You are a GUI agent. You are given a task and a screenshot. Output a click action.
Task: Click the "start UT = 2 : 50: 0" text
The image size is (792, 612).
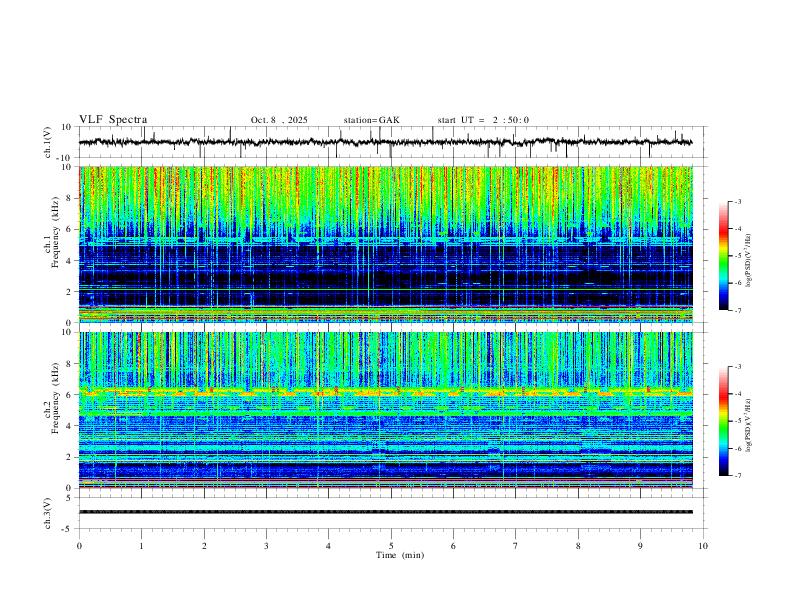(483, 120)
